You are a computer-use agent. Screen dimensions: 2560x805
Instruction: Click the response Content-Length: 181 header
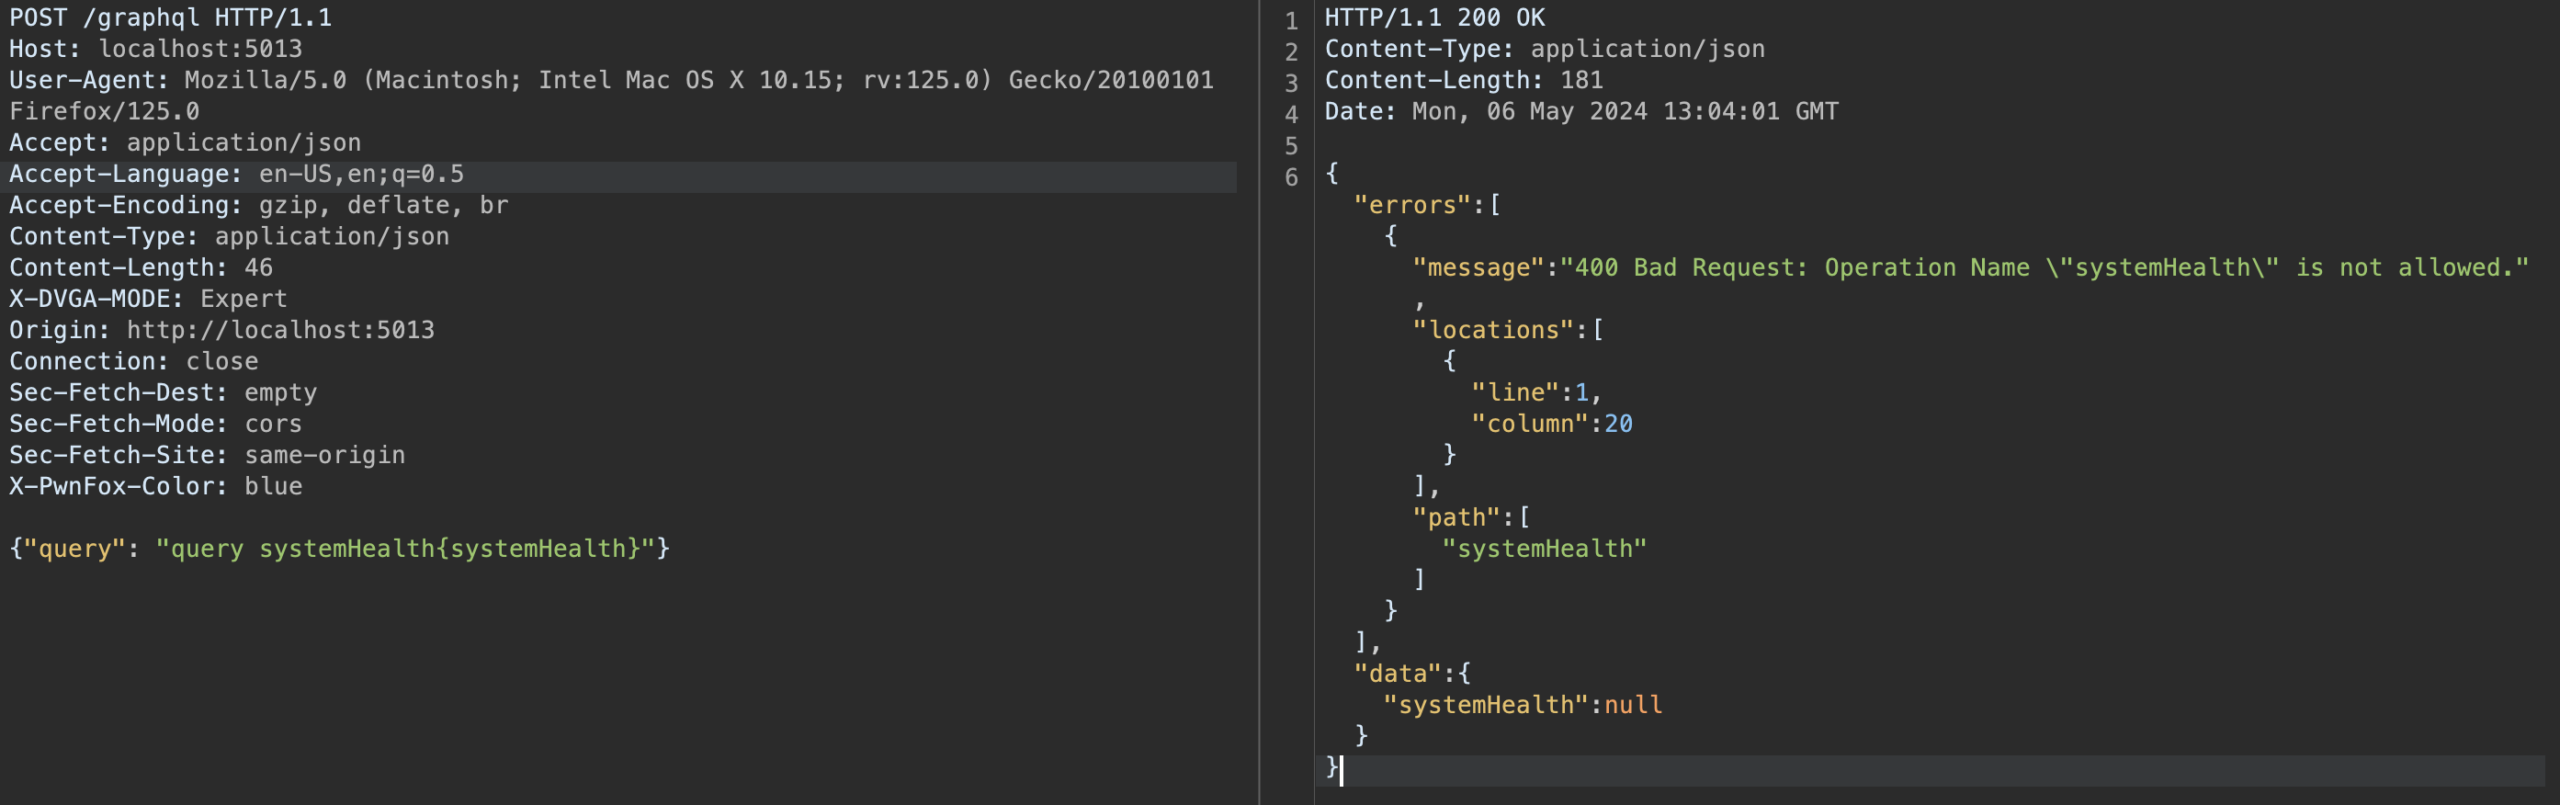tap(1463, 80)
